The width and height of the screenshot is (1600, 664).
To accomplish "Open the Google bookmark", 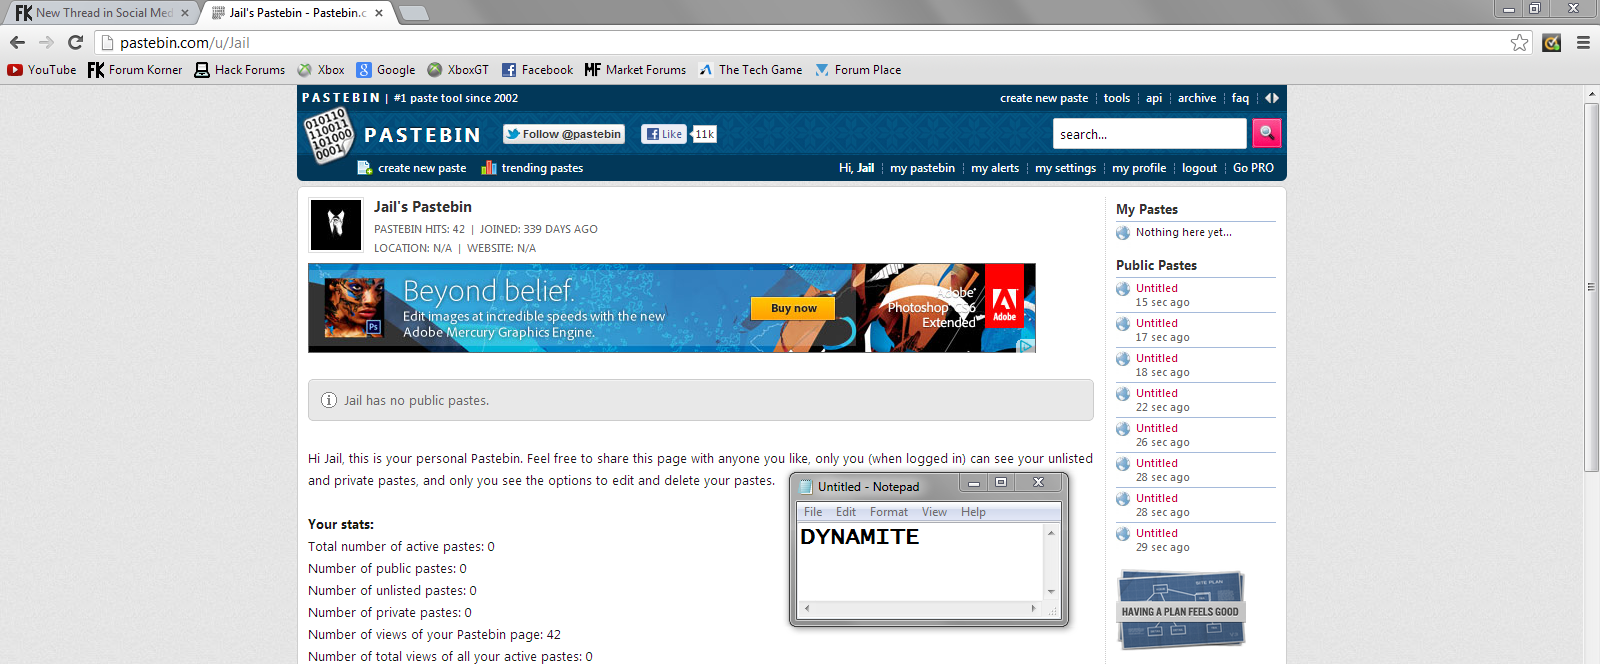I will [386, 70].
